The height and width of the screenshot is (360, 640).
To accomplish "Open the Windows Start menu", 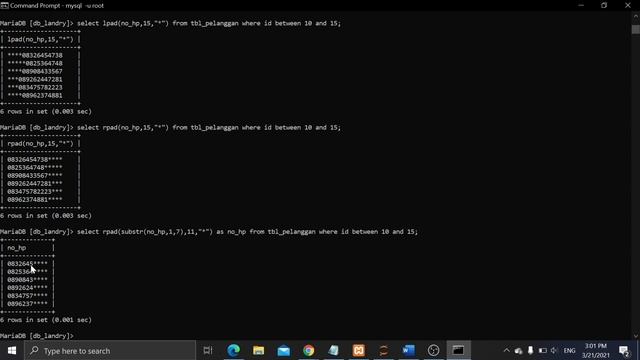I will 11,351.
